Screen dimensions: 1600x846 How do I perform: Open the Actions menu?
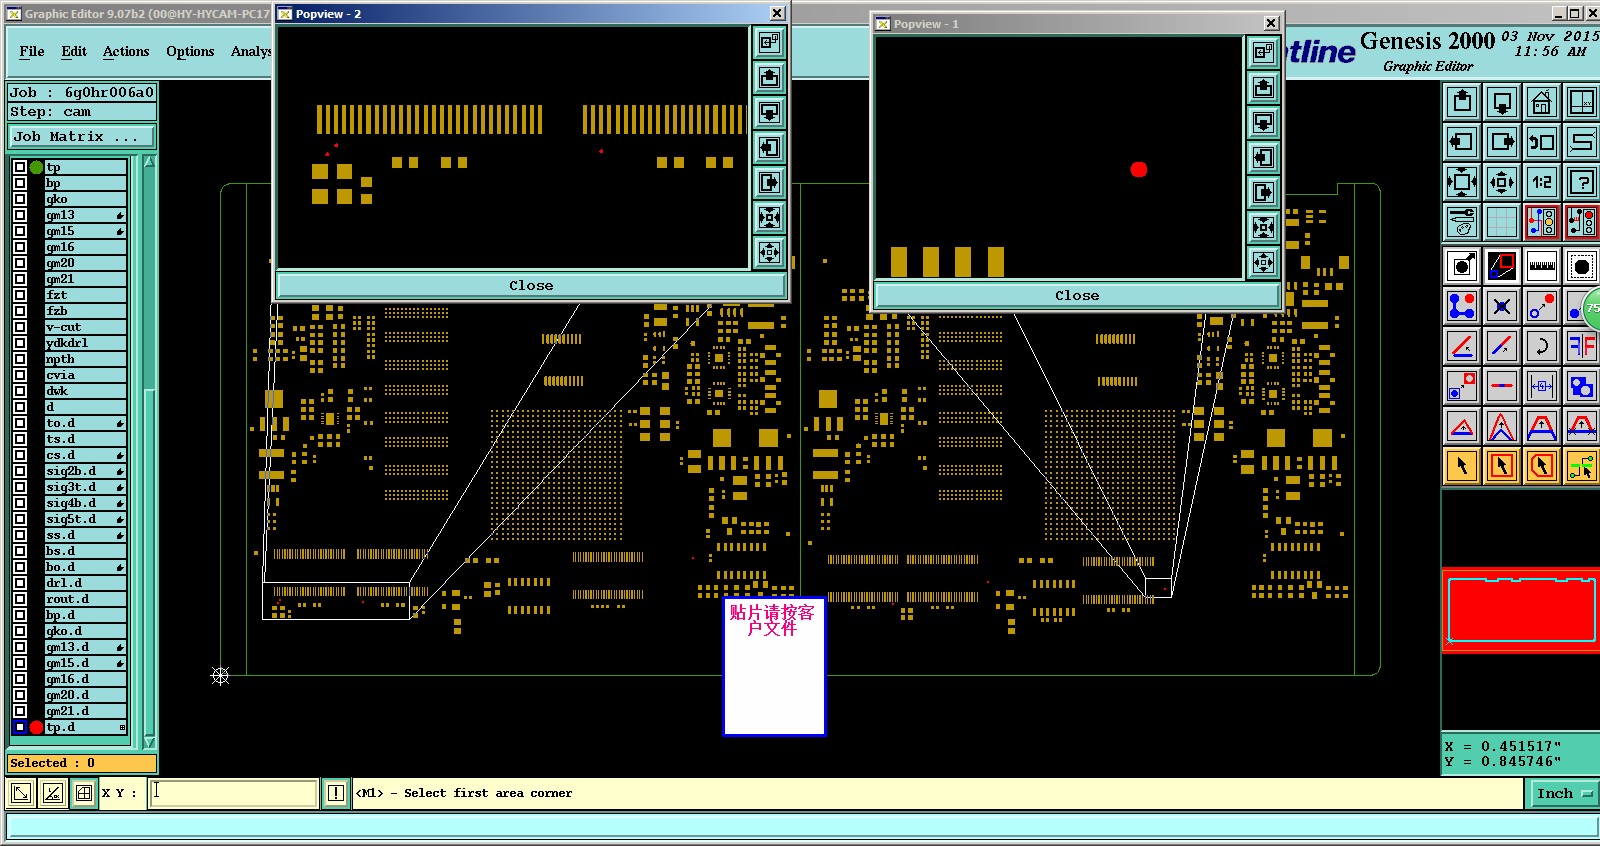(126, 51)
